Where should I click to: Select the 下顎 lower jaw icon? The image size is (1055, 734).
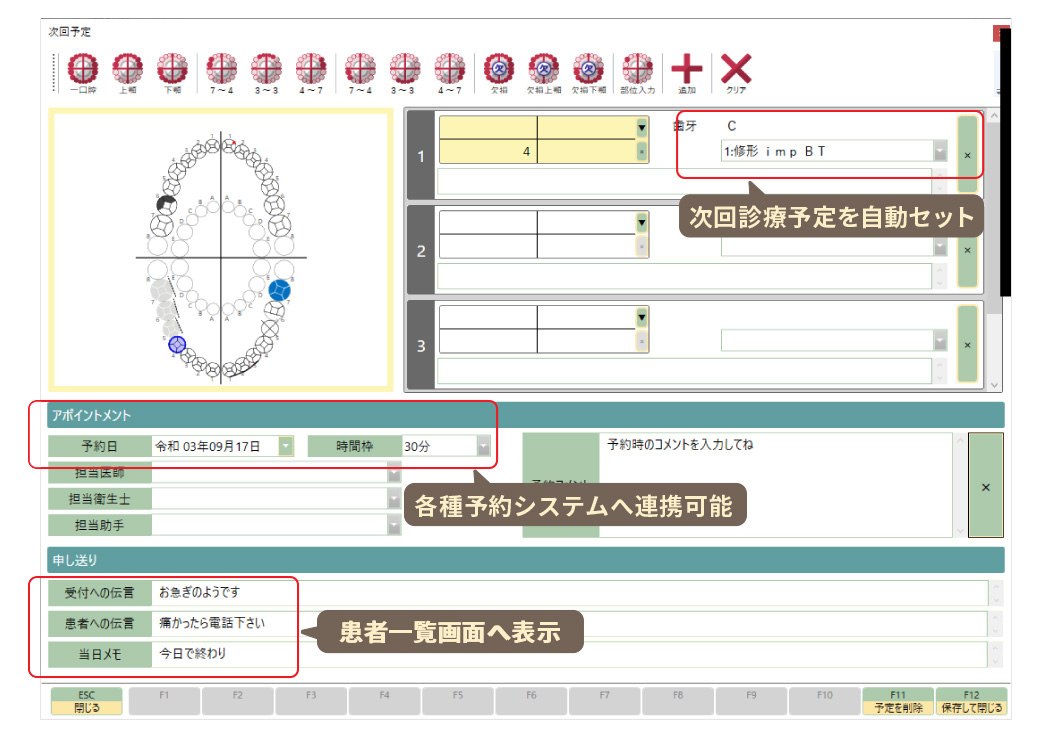[173, 70]
